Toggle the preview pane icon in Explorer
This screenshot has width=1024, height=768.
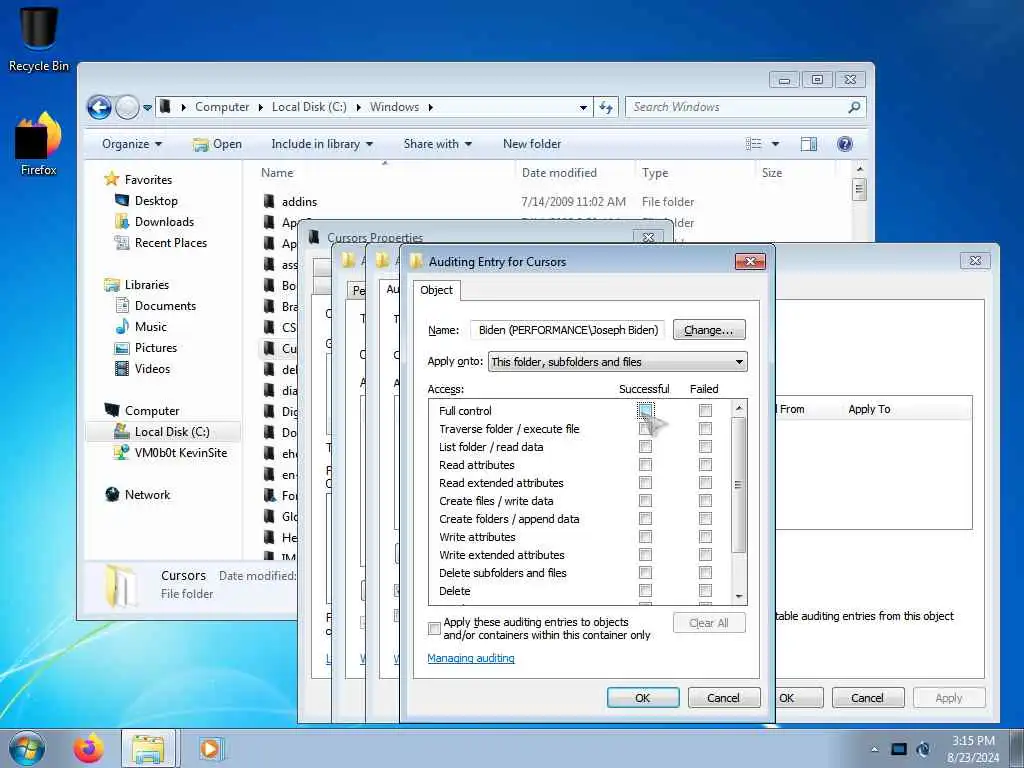tap(808, 144)
